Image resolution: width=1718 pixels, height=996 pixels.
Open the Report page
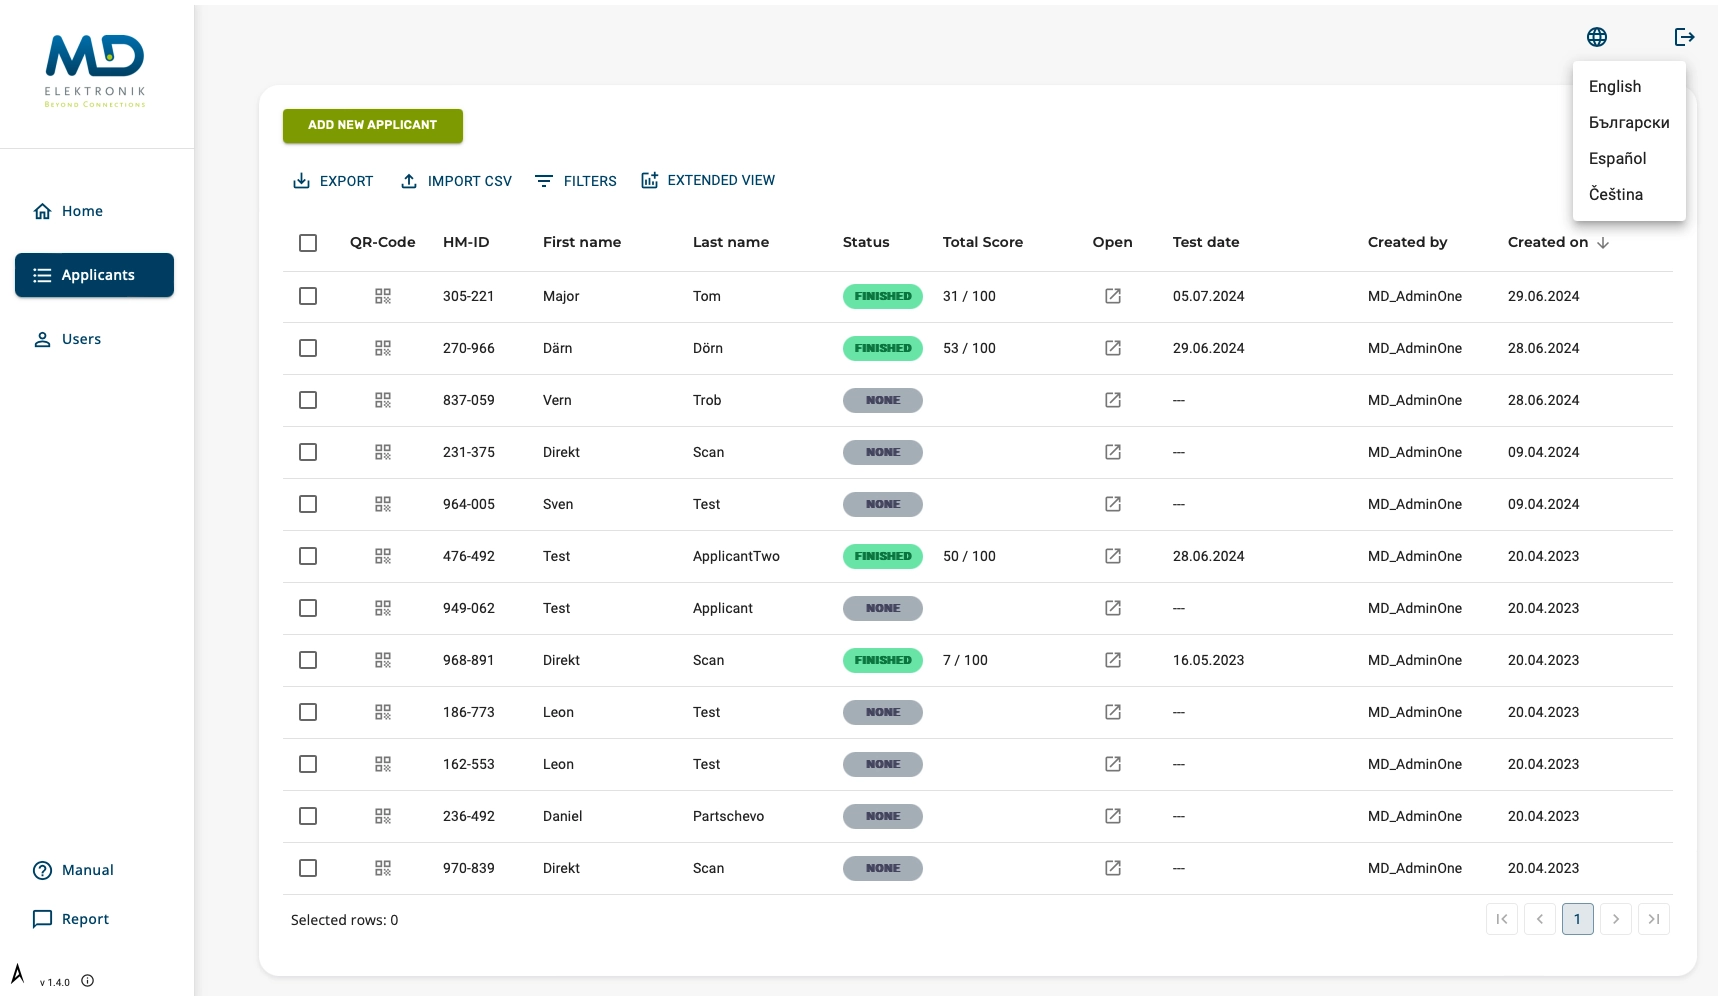71,919
